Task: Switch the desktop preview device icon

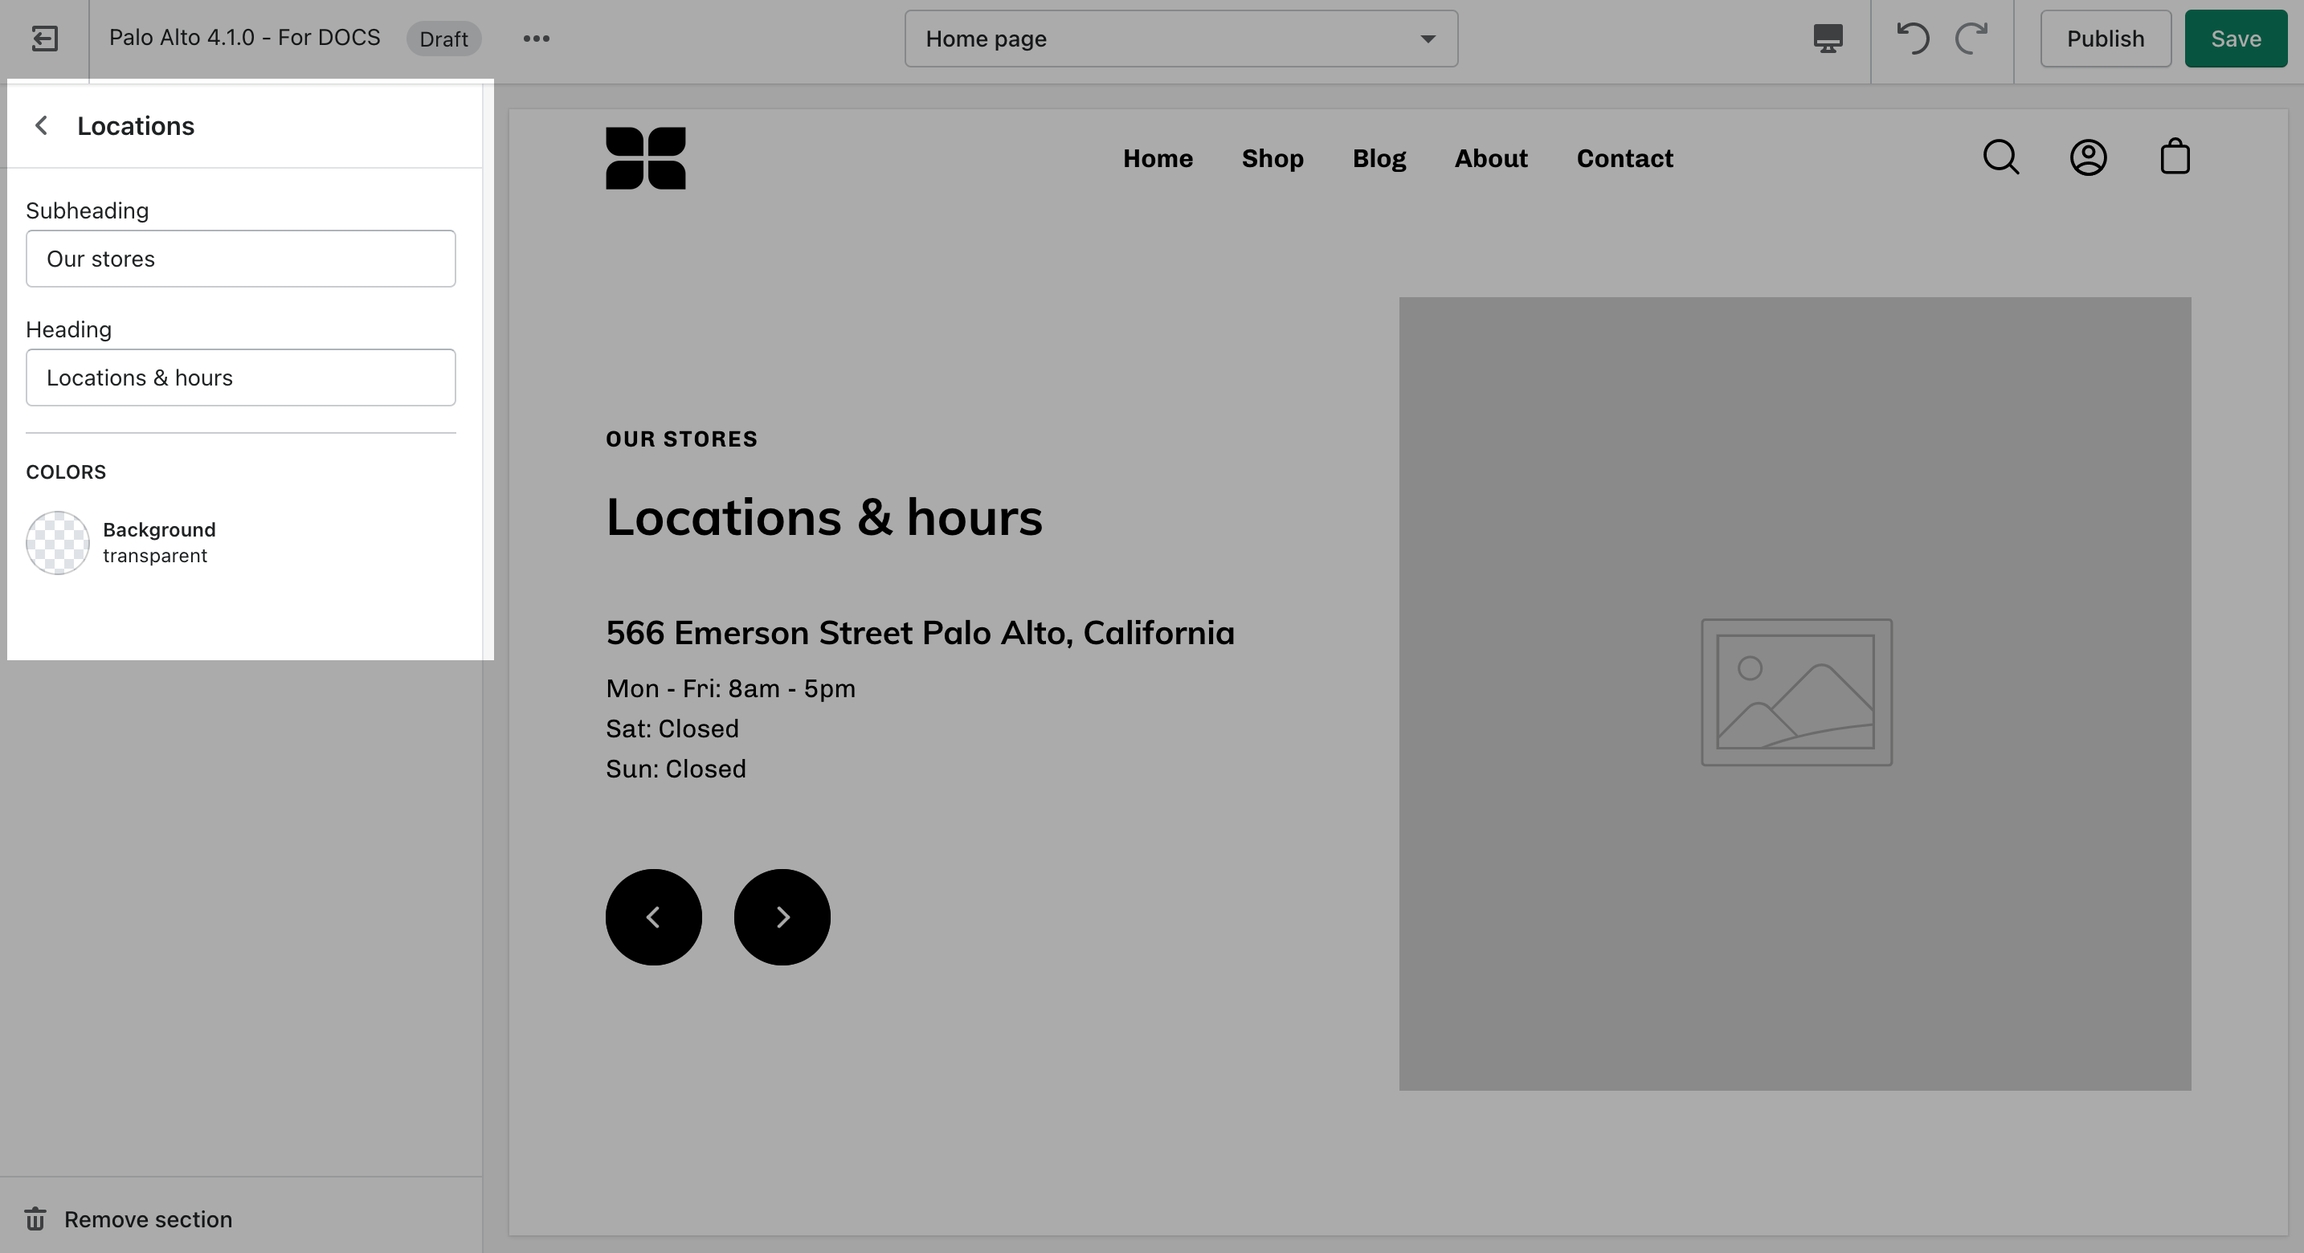Action: click(1828, 39)
